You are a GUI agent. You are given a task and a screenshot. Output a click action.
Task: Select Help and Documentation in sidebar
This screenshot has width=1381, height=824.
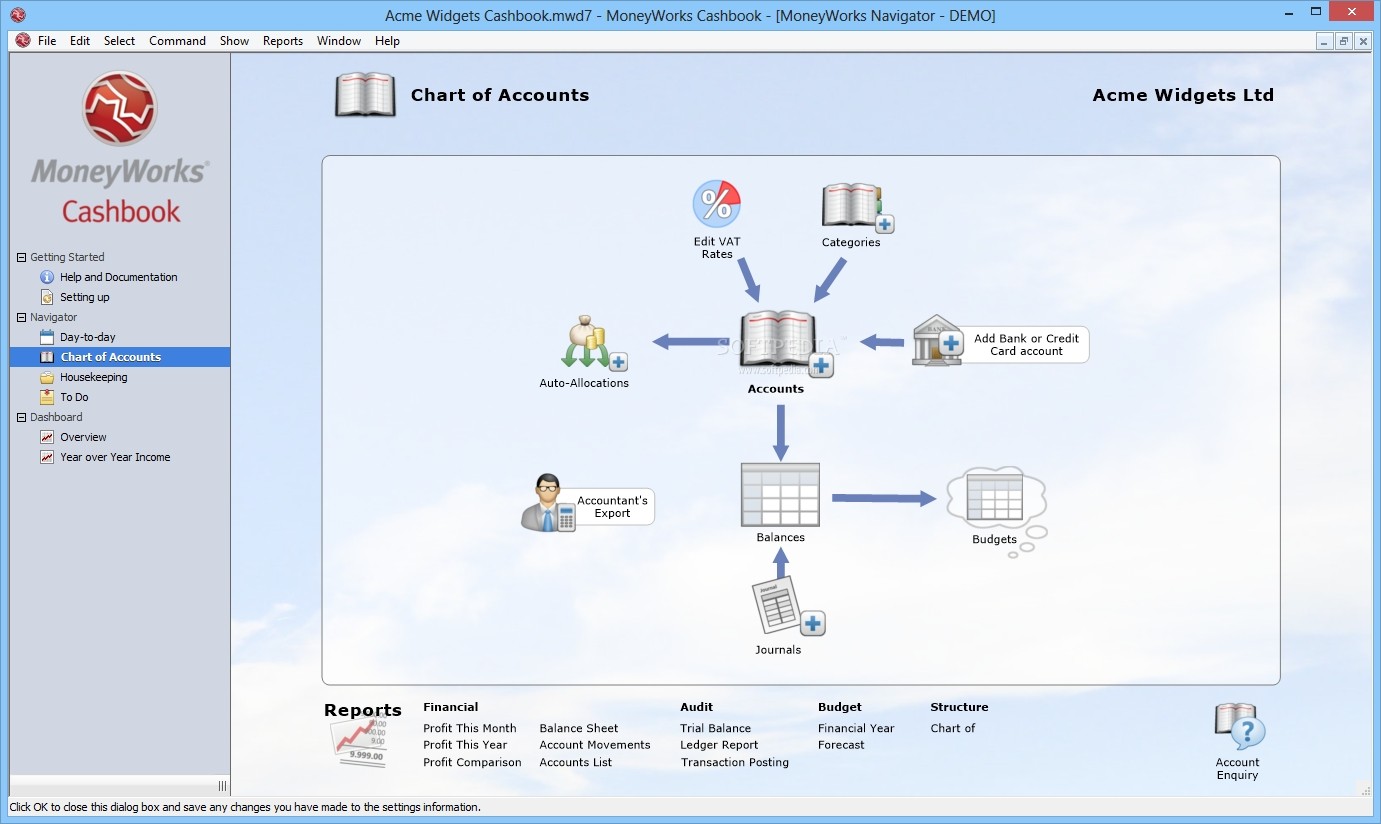[x=119, y=277]
